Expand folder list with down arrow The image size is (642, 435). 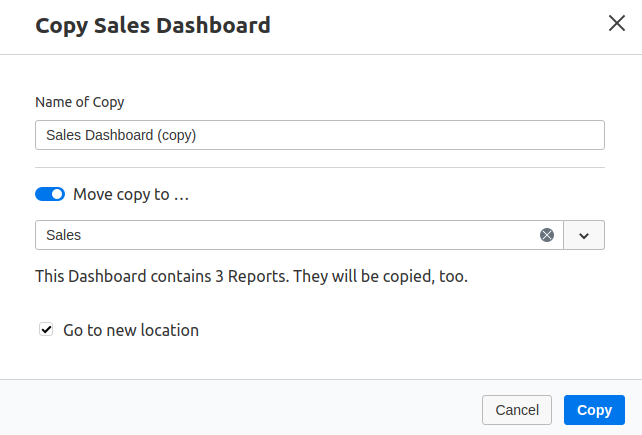pos(584,235)
